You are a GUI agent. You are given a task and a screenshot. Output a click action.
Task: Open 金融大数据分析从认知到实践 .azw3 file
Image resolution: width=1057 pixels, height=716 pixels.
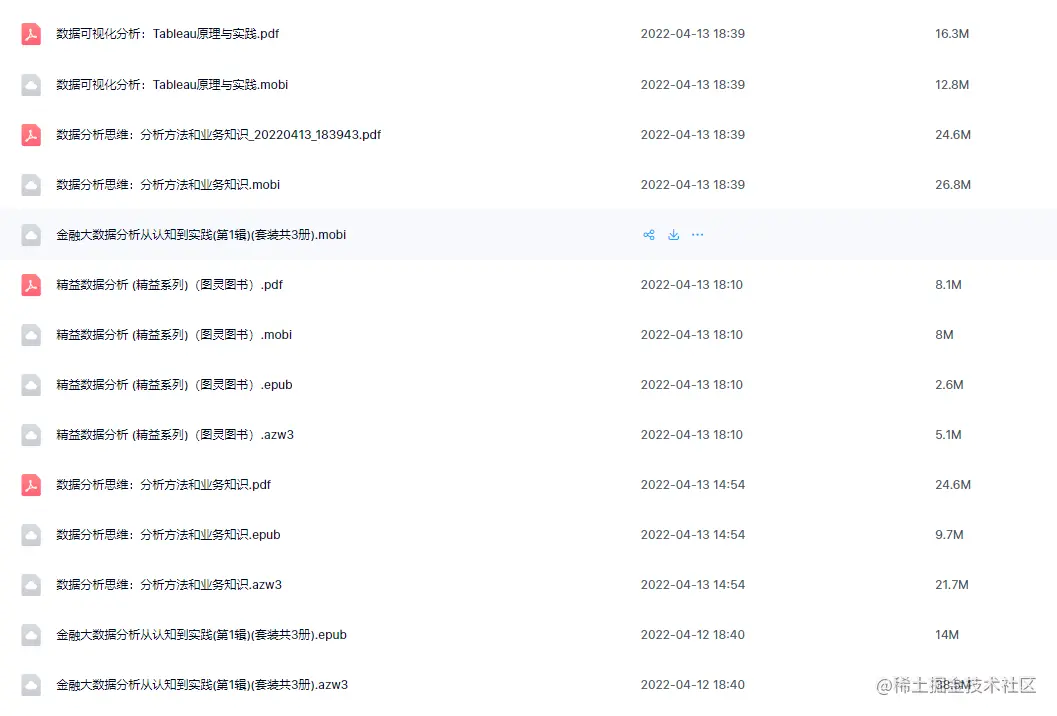[202, 685]
